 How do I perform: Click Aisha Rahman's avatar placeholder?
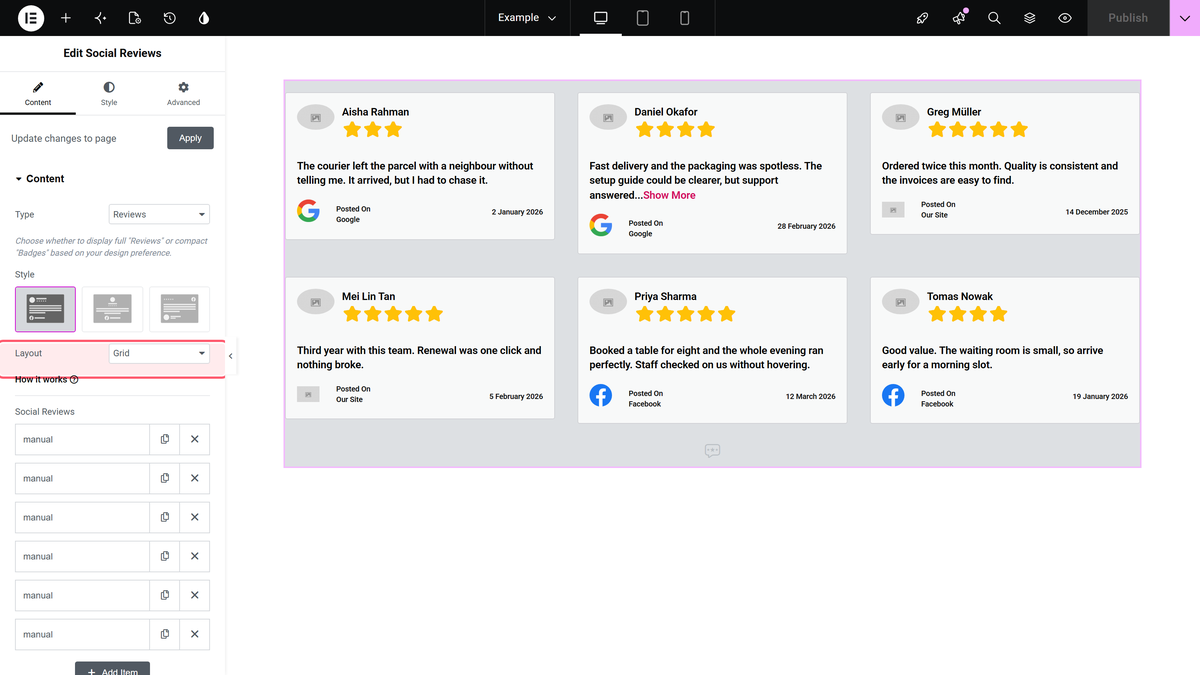(x=316, y=118)
